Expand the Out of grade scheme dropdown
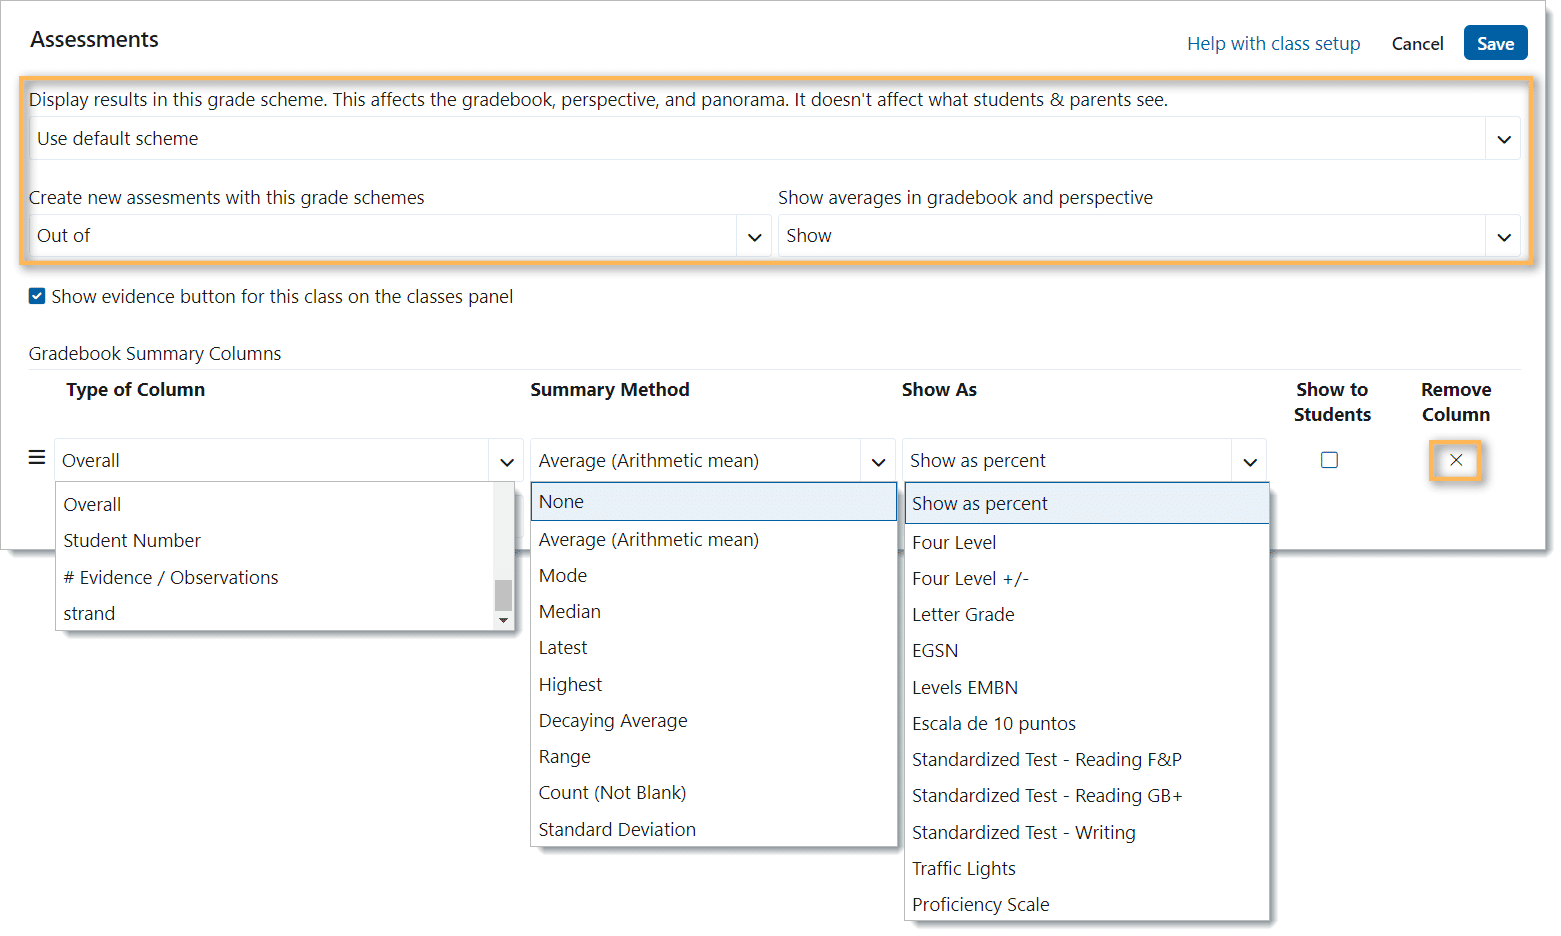1561x936 pixels. click(x=754, y=237)
